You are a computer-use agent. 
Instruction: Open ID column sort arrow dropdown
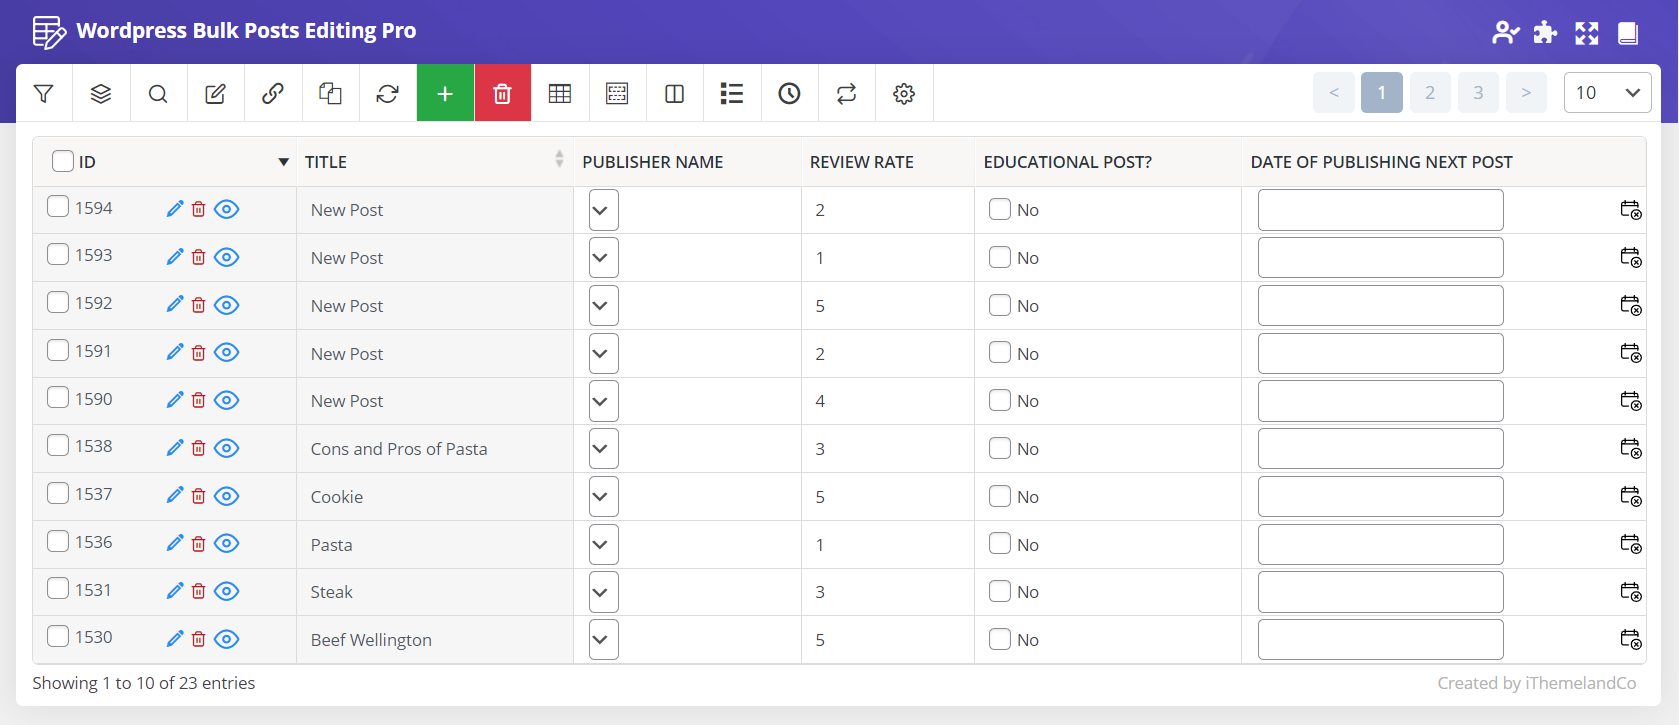[x=284, y=162]
